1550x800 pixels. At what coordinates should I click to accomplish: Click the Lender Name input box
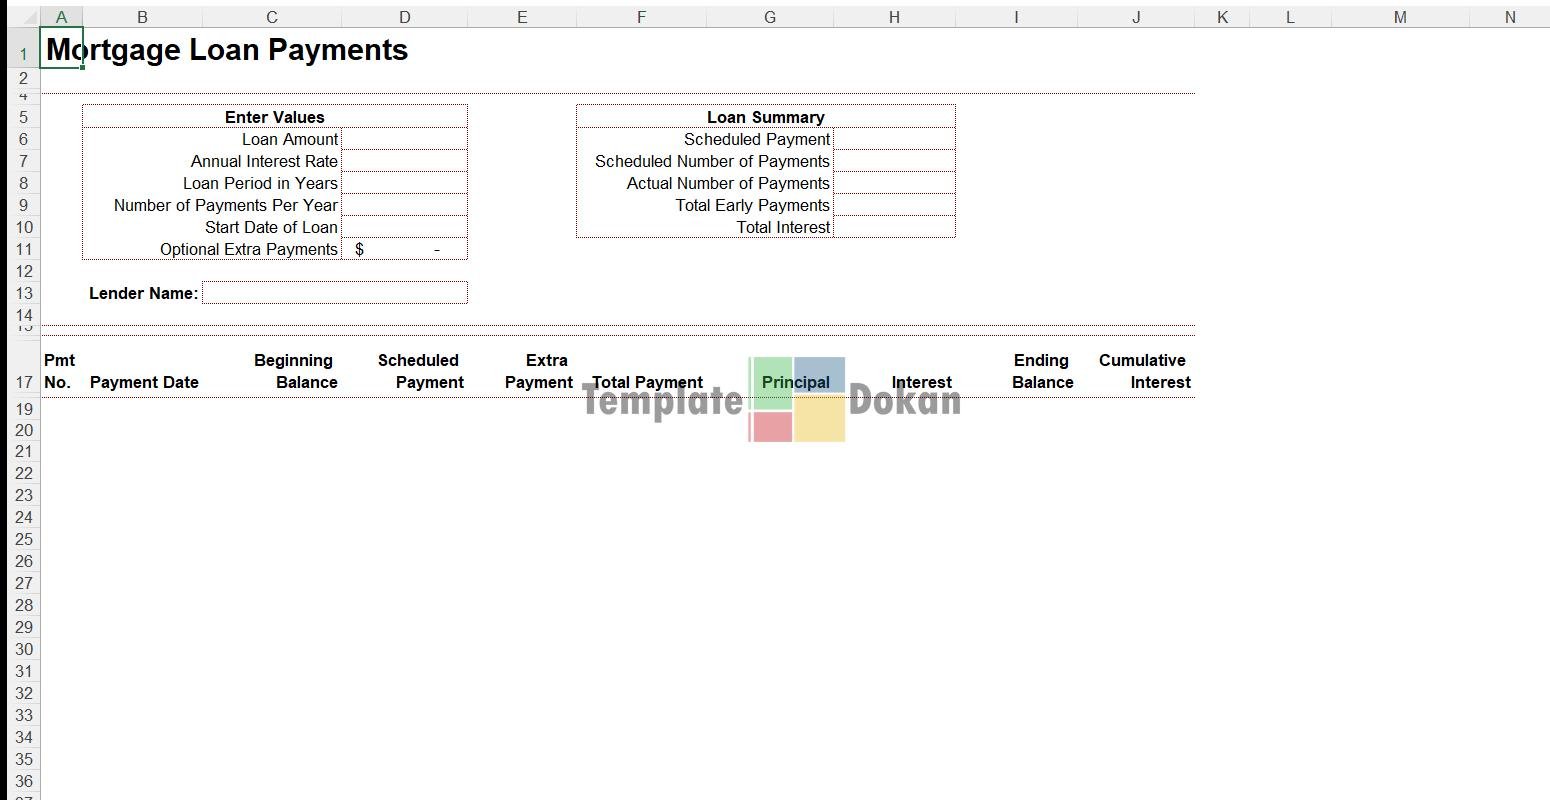(x=334, y=293)
